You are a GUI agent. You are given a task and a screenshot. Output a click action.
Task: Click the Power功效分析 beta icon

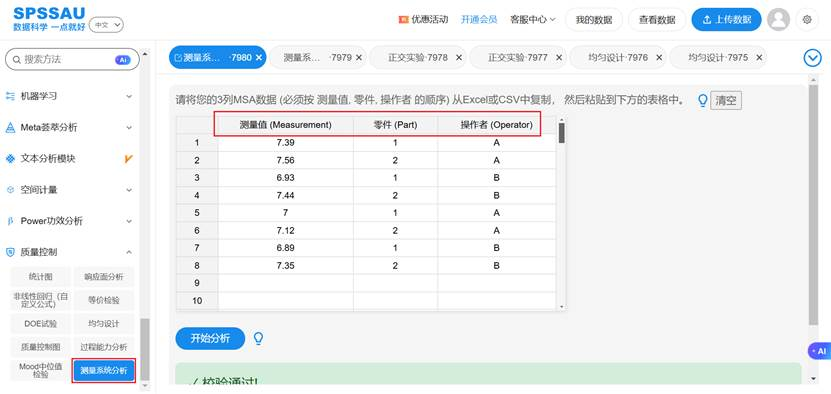[x=10, y=221]
